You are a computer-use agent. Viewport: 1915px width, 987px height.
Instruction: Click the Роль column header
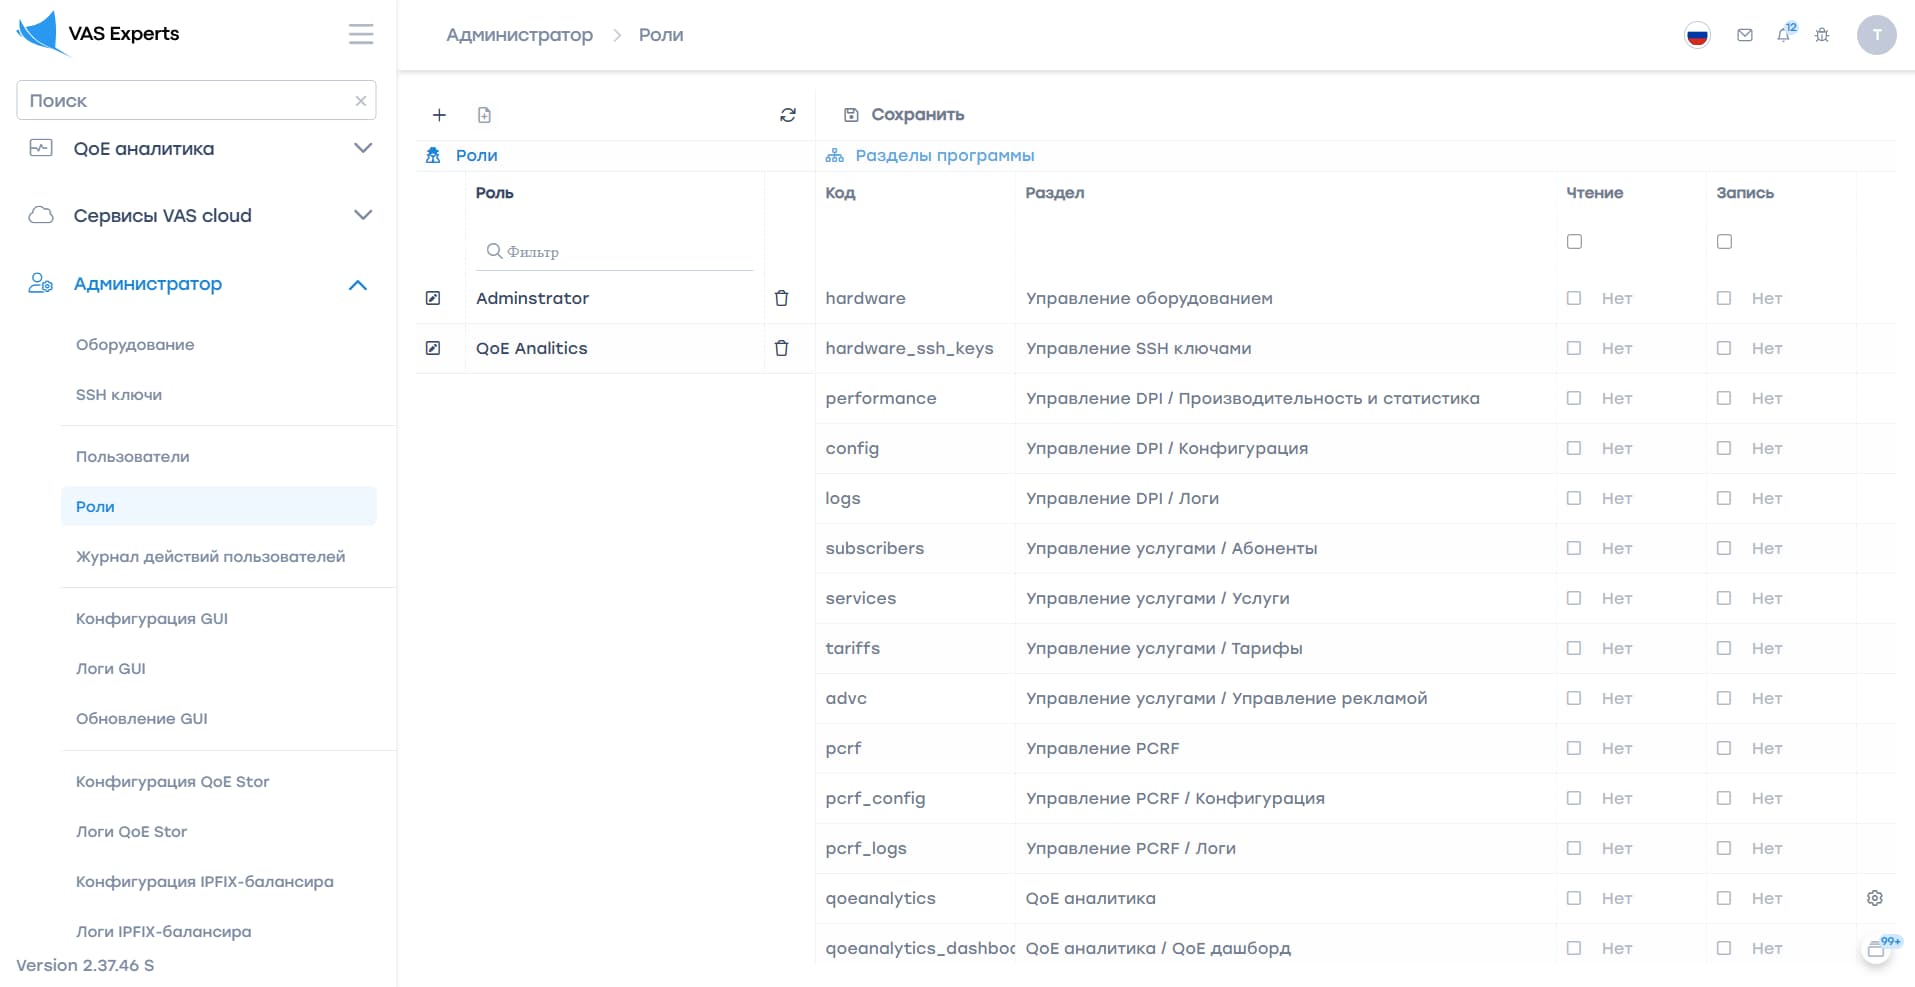click(495, 193)
